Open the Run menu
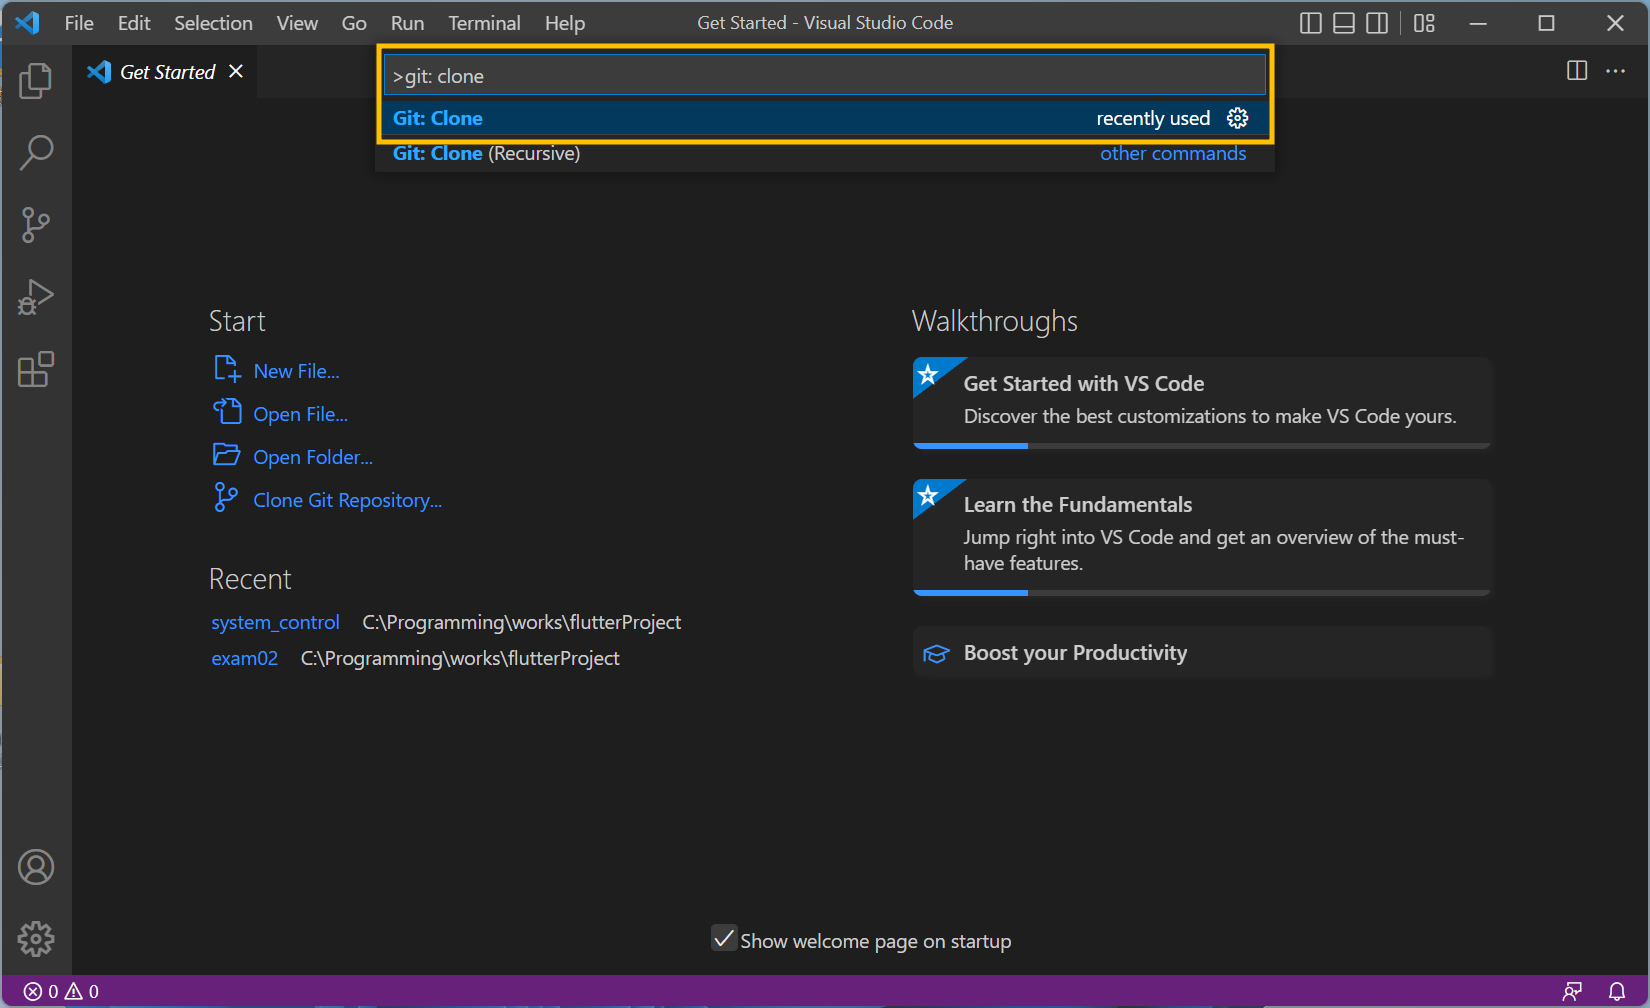Image resolution: width=1650 pixels, height=1008 pixels. pos(407,23)
